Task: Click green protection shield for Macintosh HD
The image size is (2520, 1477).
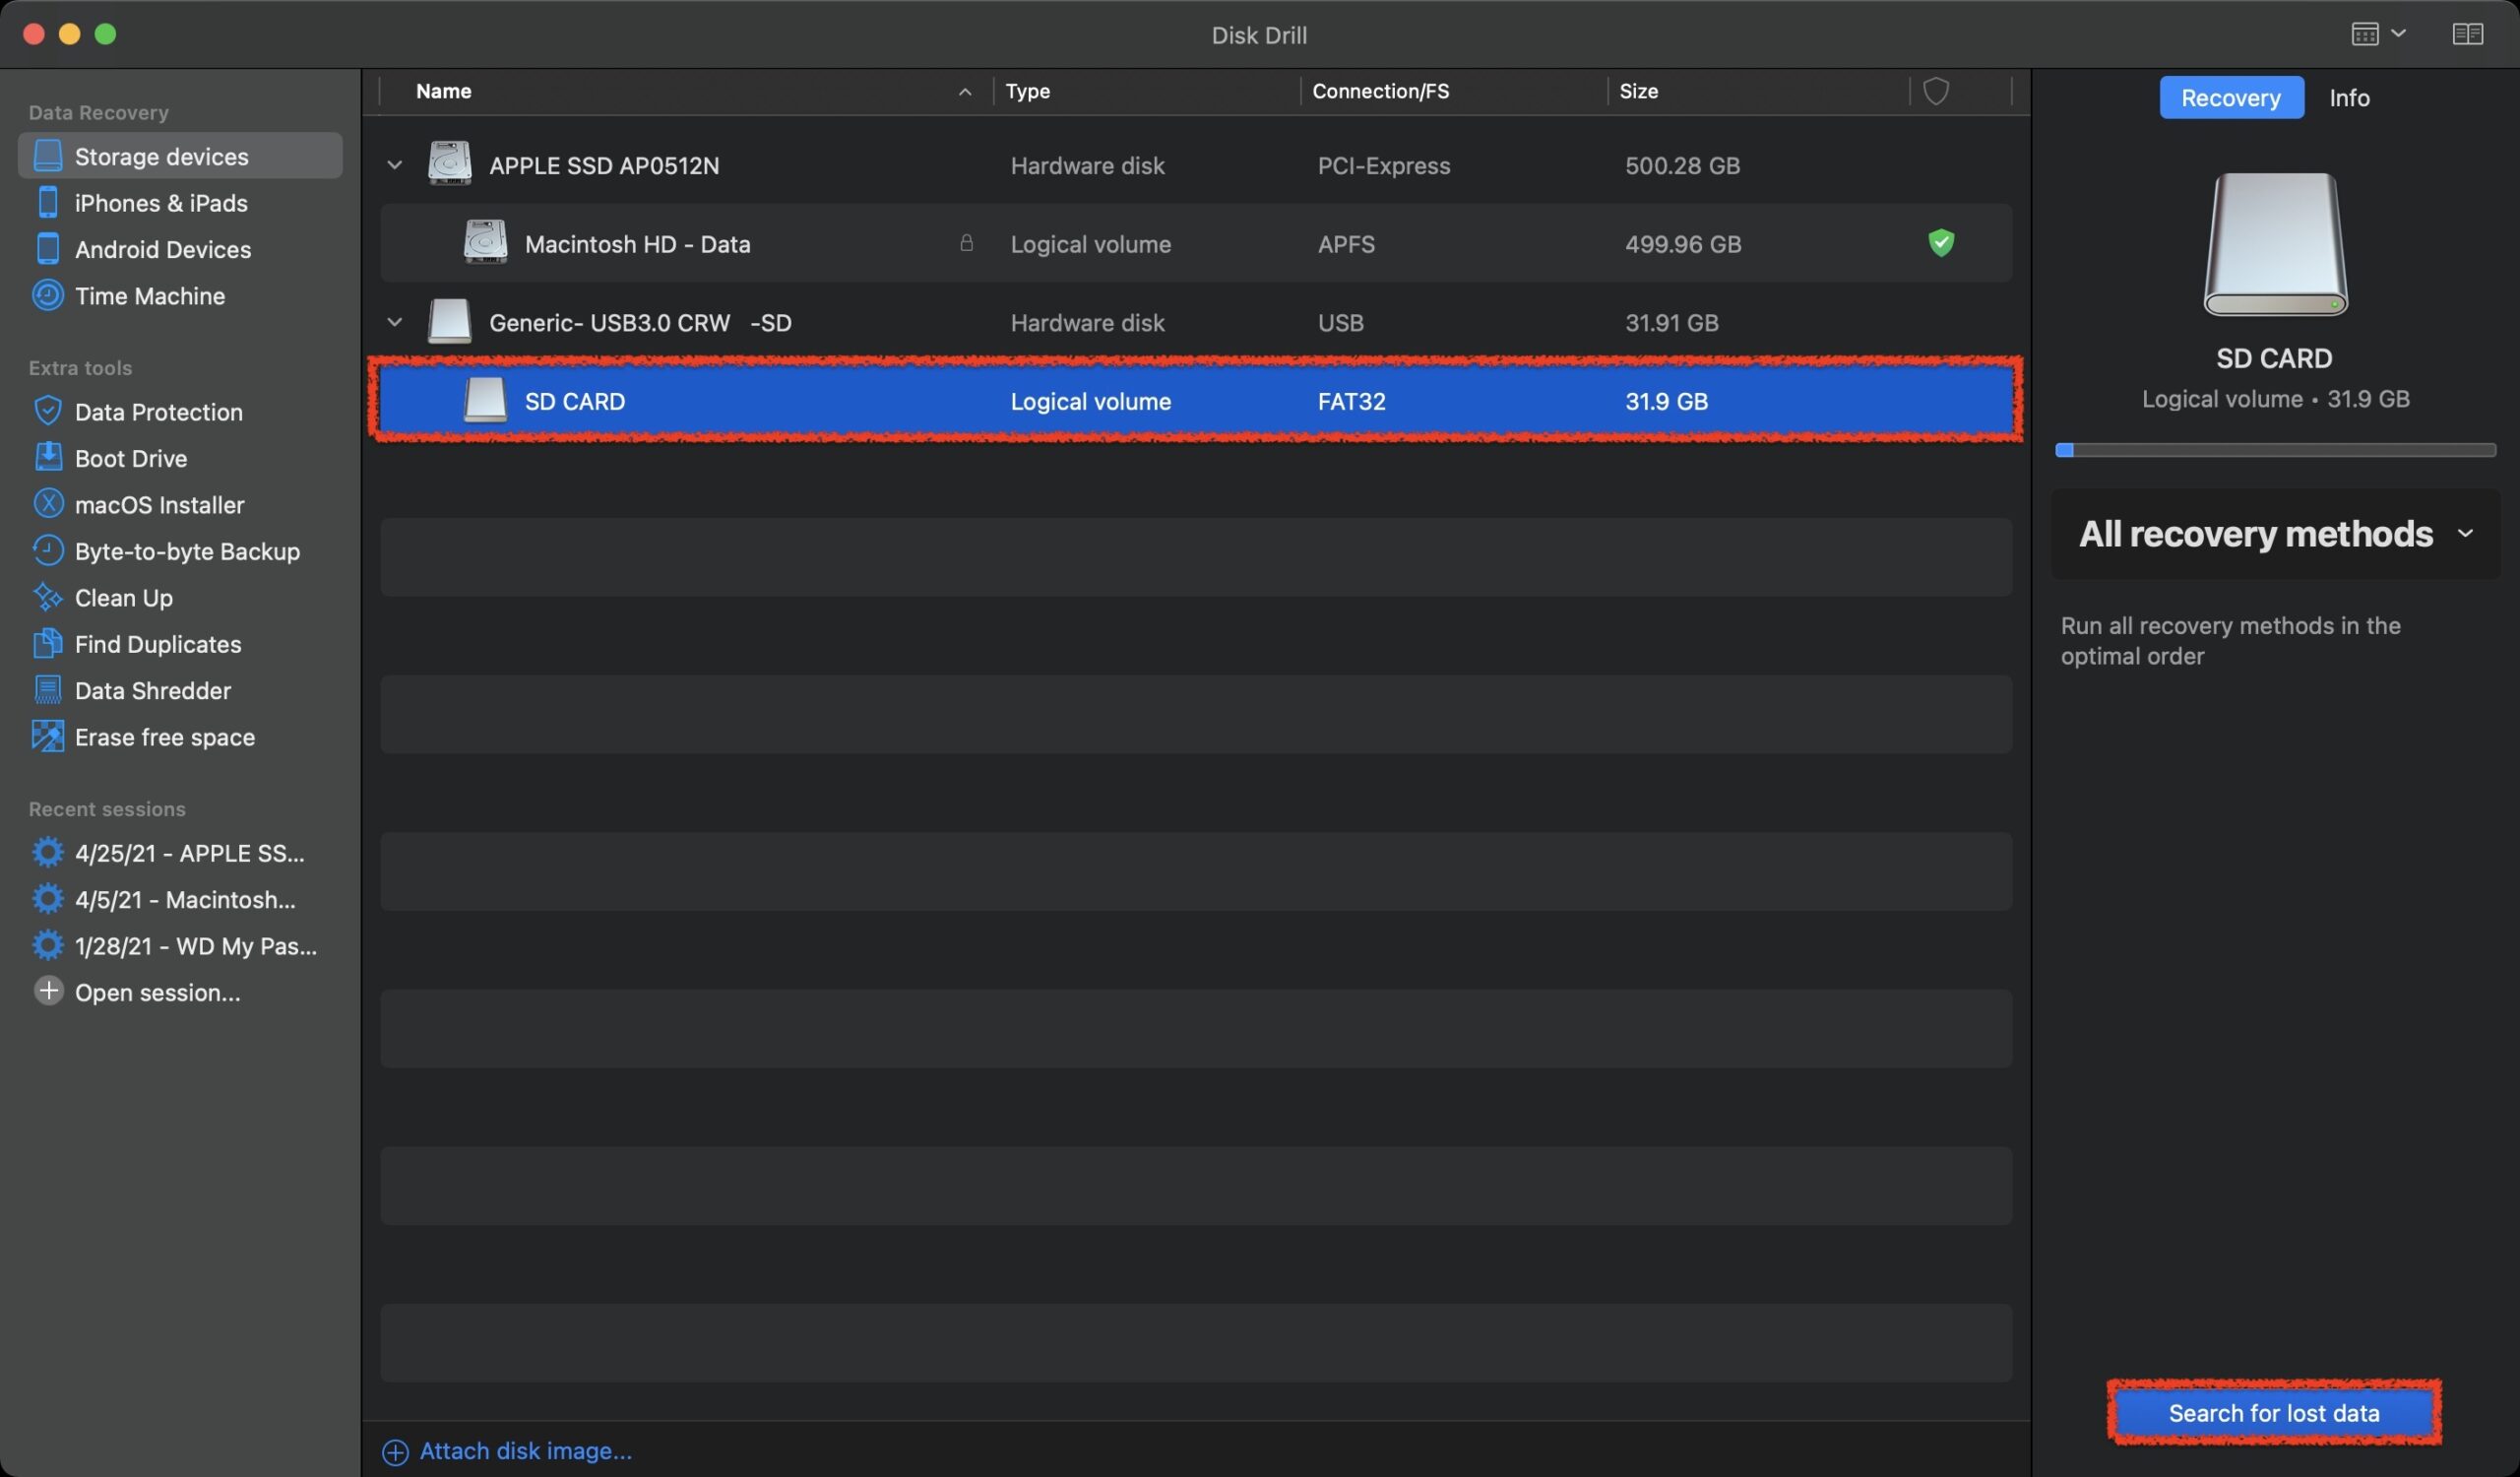Action: pos(1941,243)
